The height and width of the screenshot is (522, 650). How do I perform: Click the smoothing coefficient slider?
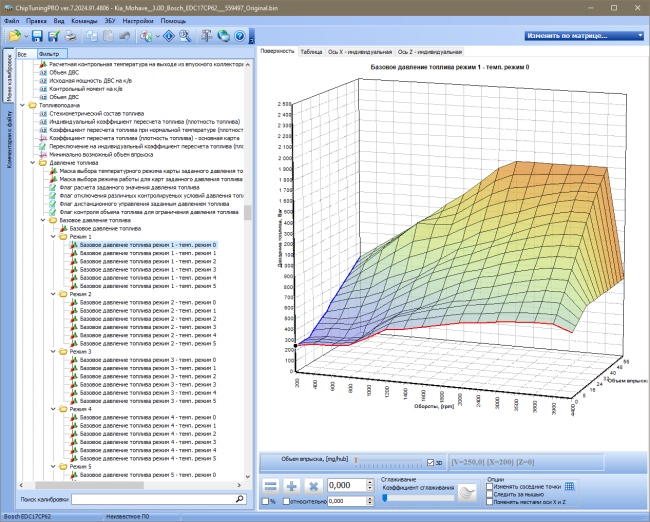click(x=418, y=498)
